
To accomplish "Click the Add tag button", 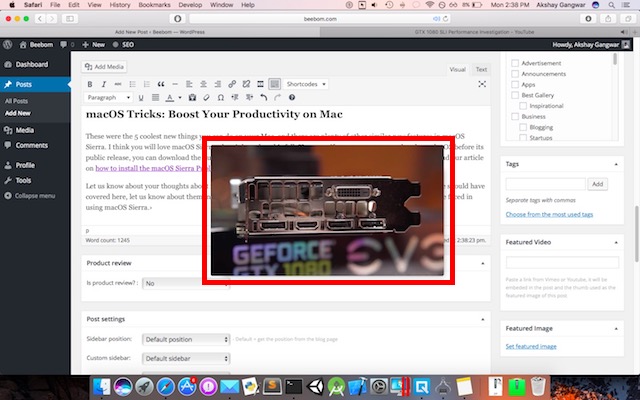I will pyautogui.click(x=598, y=184).
